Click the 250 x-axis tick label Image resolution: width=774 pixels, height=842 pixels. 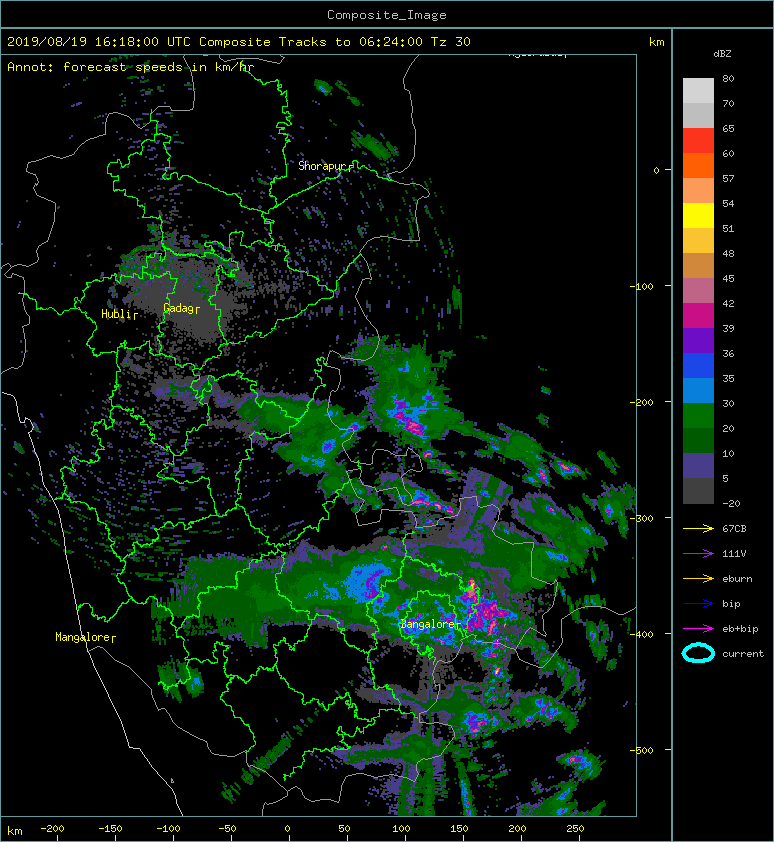click(574, 829)
